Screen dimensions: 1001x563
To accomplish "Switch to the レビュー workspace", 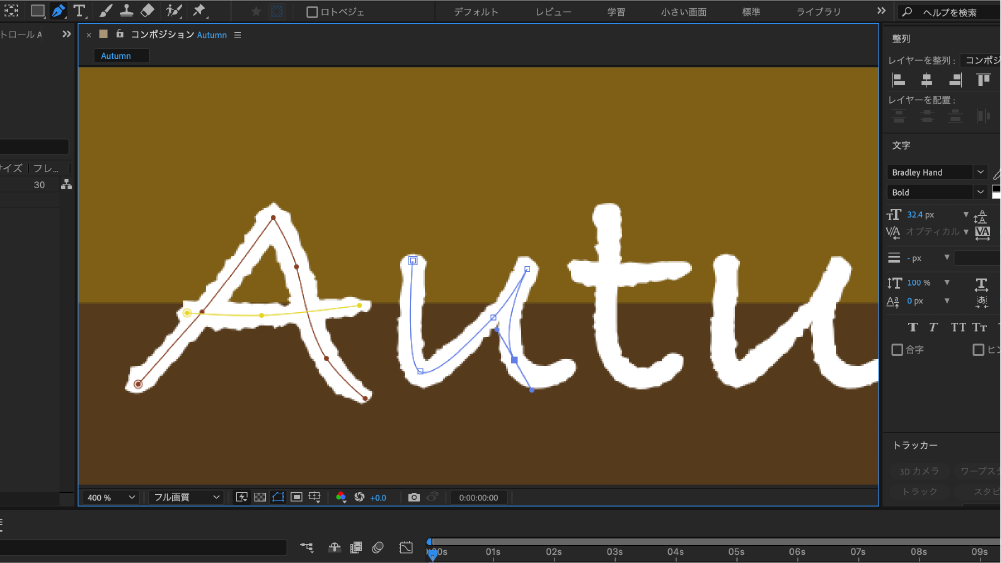I will [553, 12].
